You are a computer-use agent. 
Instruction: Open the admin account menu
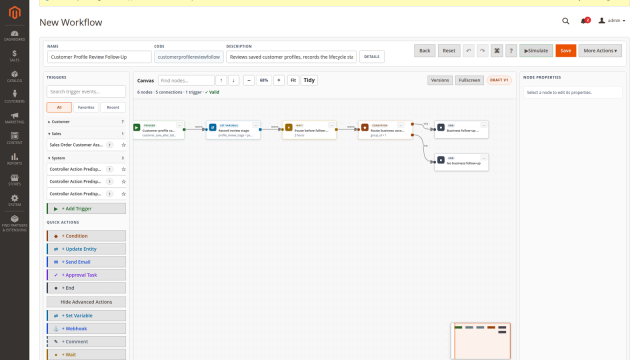612,20
